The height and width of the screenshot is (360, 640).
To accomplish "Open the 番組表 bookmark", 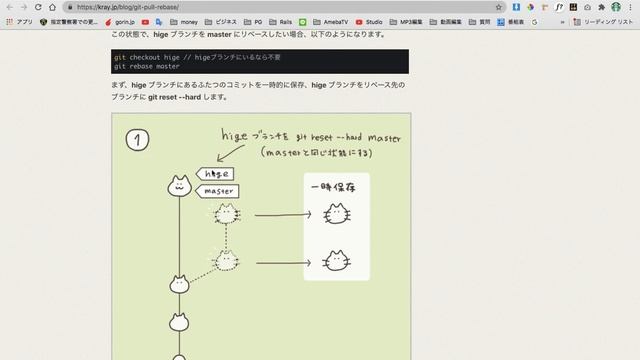I will pyautogui.click(x=511, y=22).
